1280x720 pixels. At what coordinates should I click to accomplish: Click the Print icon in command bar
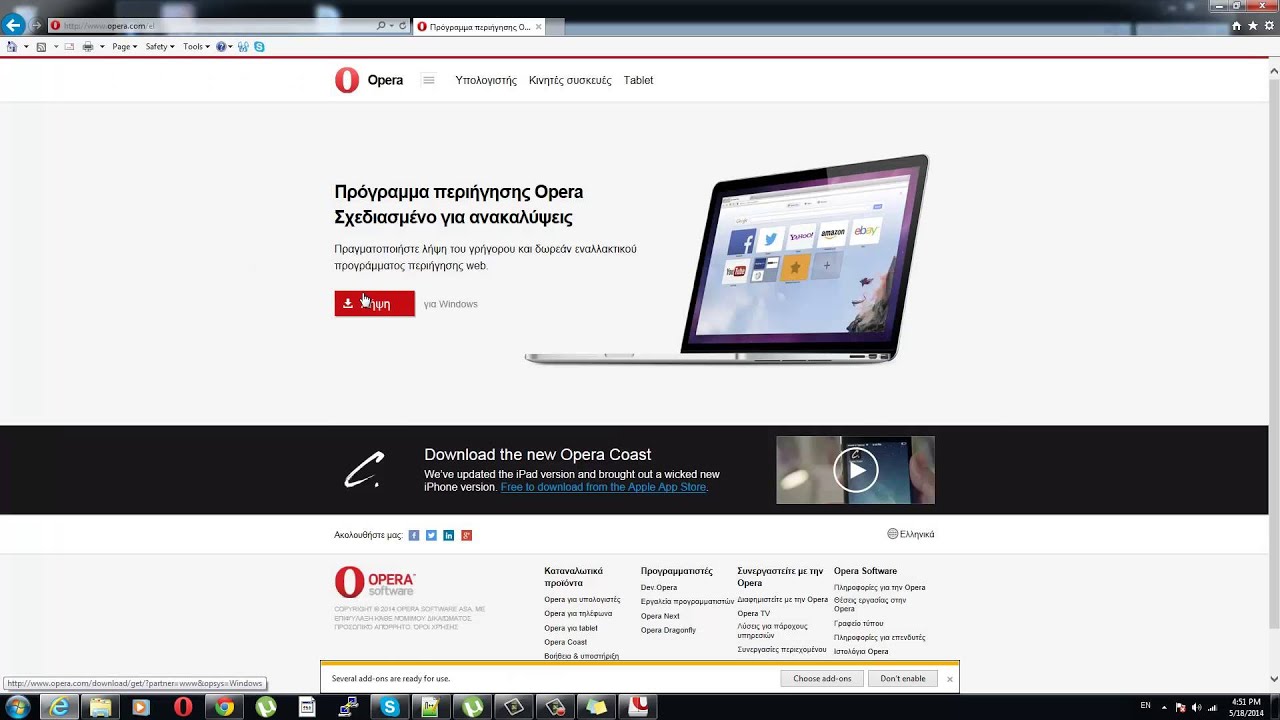pyautogui.click(x=88, y=47)
